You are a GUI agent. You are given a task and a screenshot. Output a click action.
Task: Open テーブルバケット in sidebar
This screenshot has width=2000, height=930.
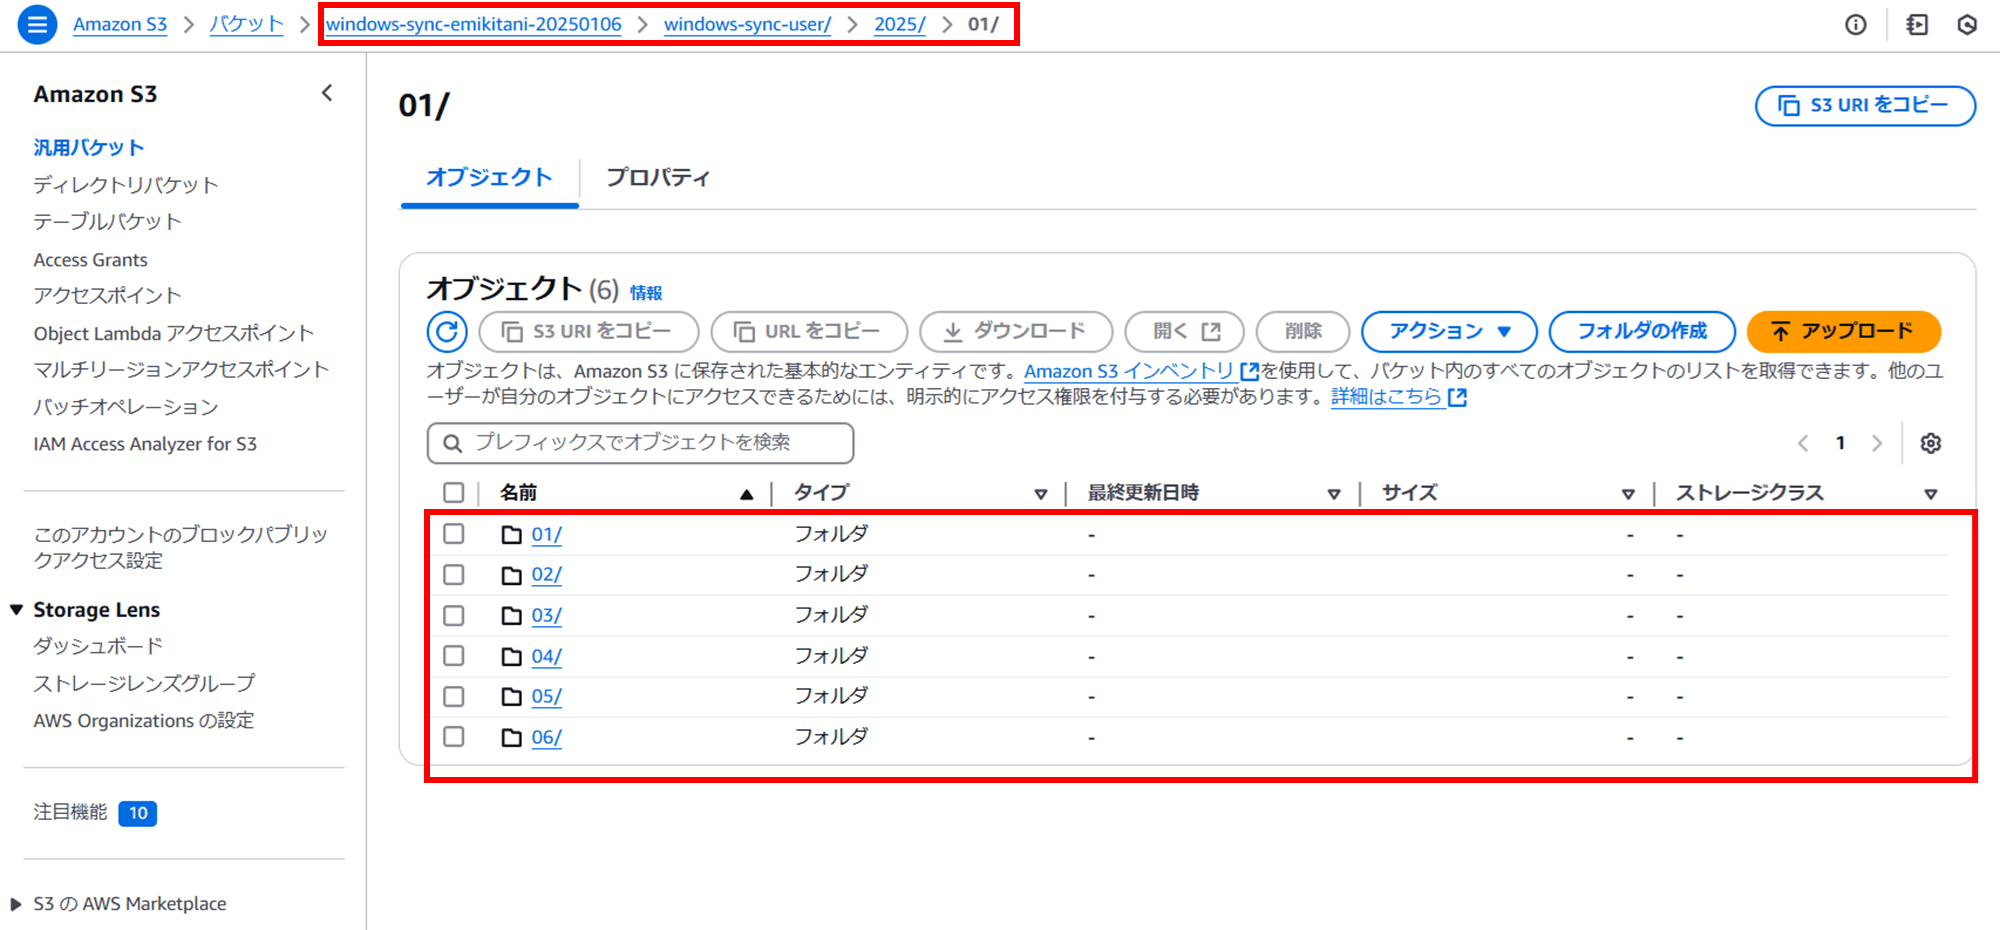pos(108,222)
